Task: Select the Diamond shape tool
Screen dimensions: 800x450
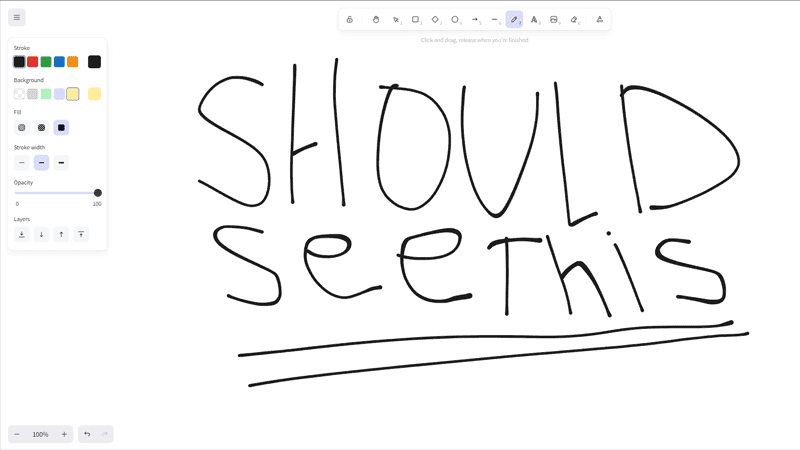Action: coord(435,19)
